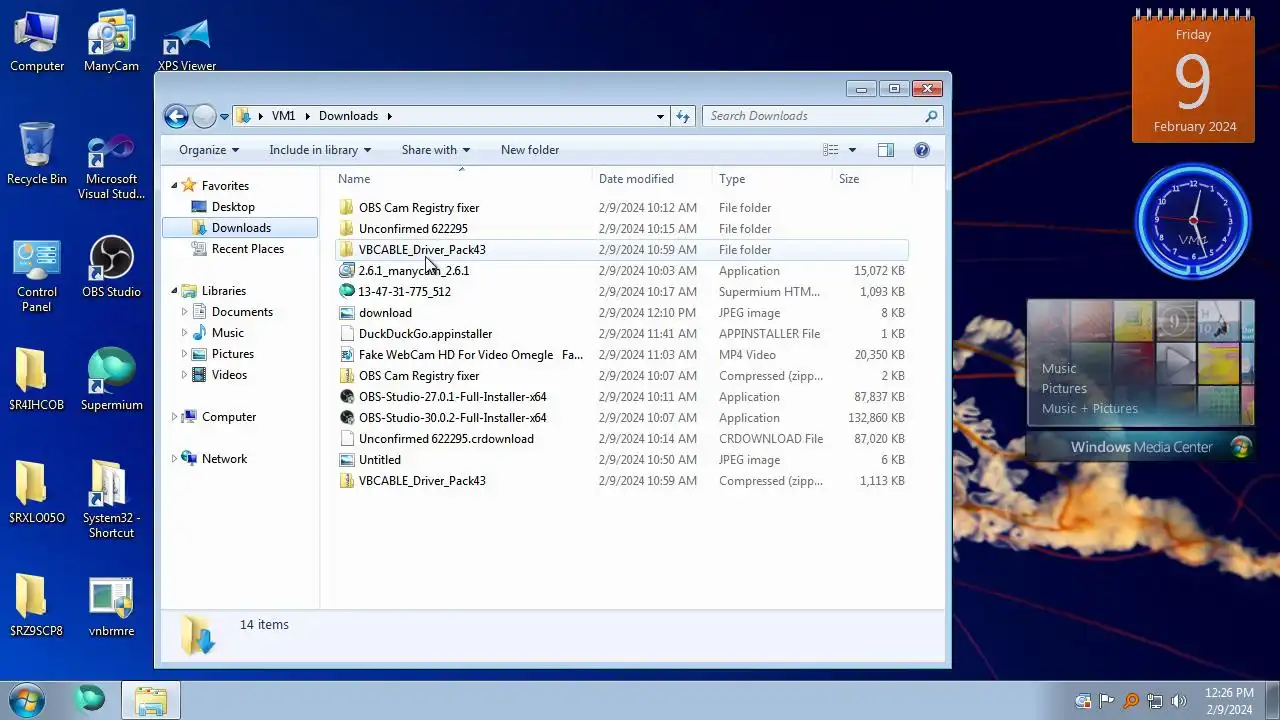Open the Windows Start button
This screenshot has width=1280, height=720.
click(x=27, y=700)
